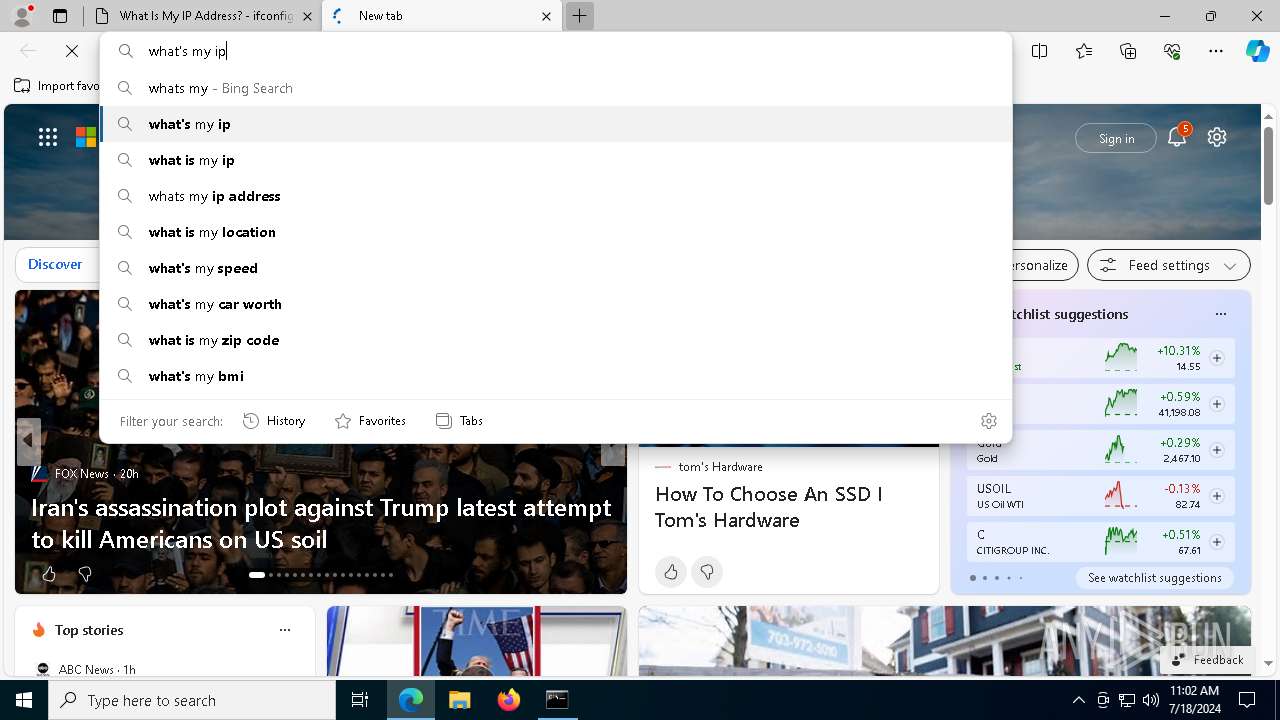Image resolution: width=1280 pixels, height=720 pixels.
Task: Open Collections
Action: click(1128, 51)
